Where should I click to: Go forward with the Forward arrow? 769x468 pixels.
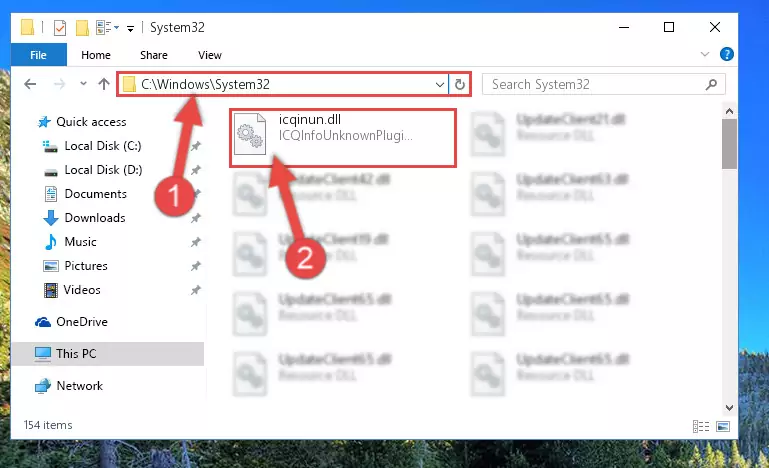tap(60, 84)
